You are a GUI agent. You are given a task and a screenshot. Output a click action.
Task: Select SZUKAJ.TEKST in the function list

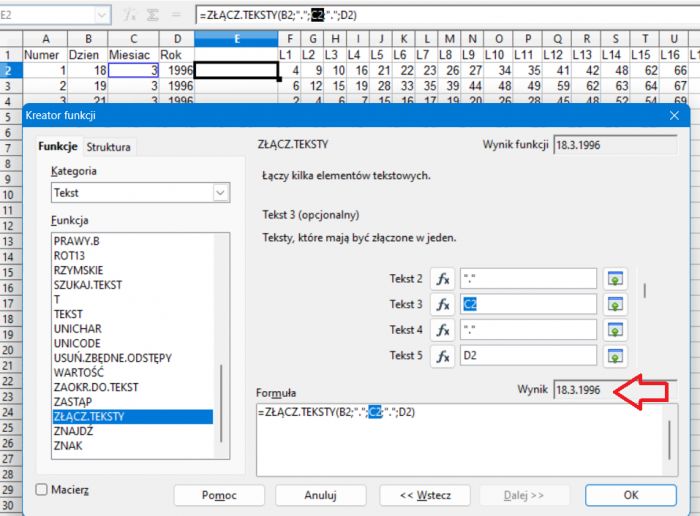coord(133,285)
